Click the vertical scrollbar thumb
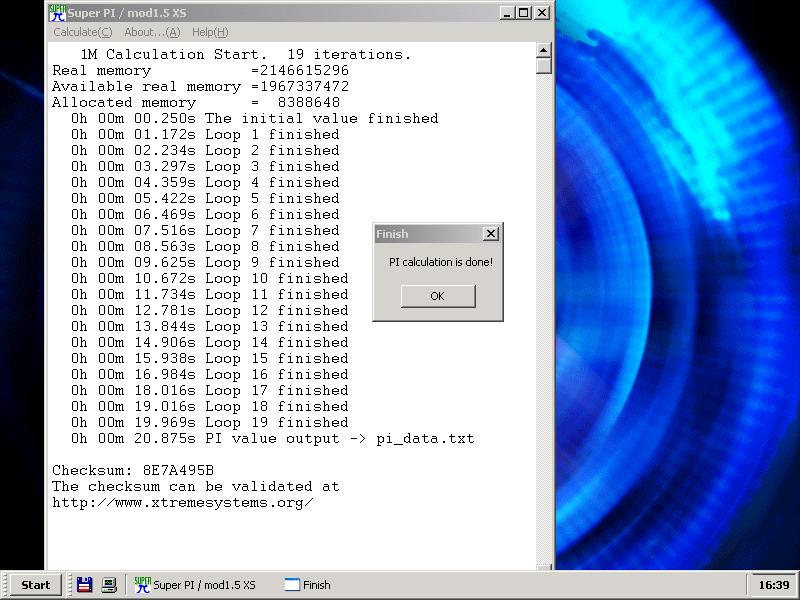Screen dimensions: 800x600 544,66
